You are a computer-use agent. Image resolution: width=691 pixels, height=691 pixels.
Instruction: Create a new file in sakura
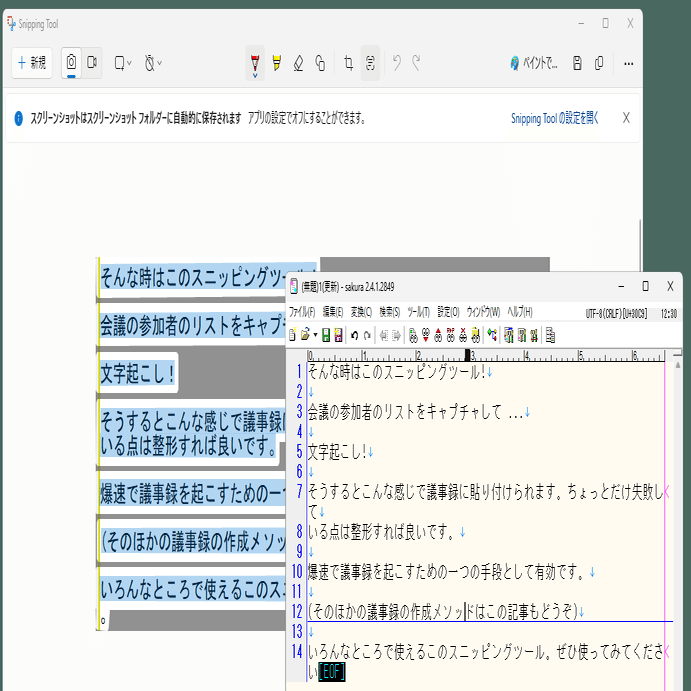click(x=293, y=335)
